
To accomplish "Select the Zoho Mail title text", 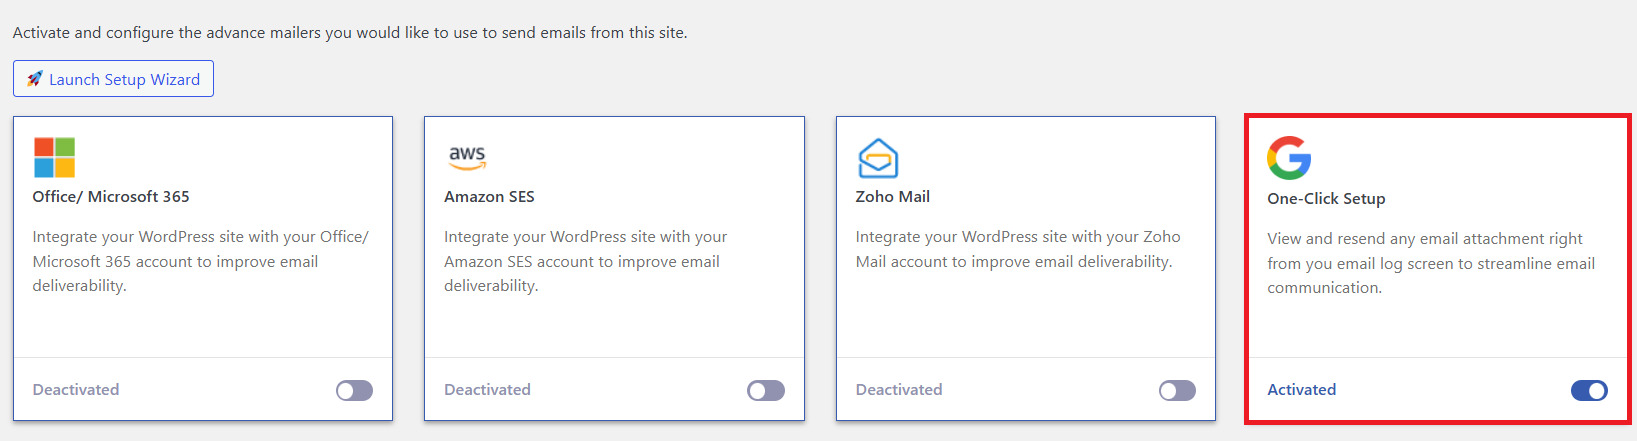I will (x=892, y=197).
